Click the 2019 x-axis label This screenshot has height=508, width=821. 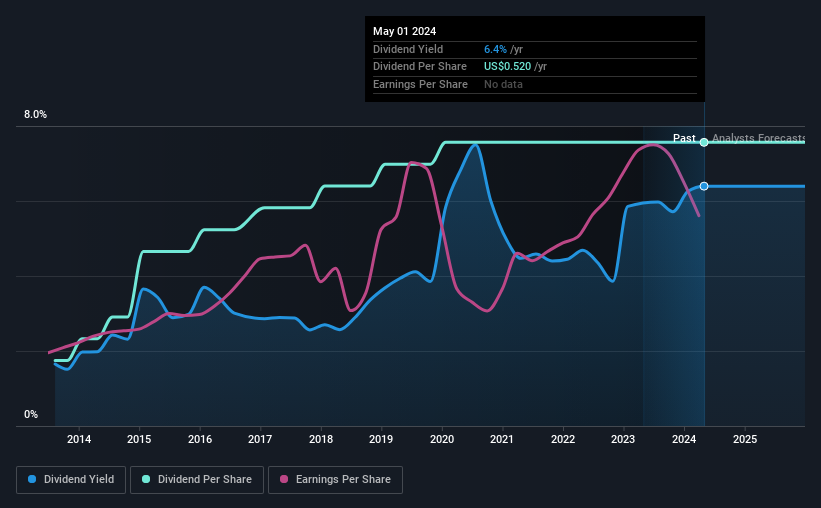tap(381, 439)
